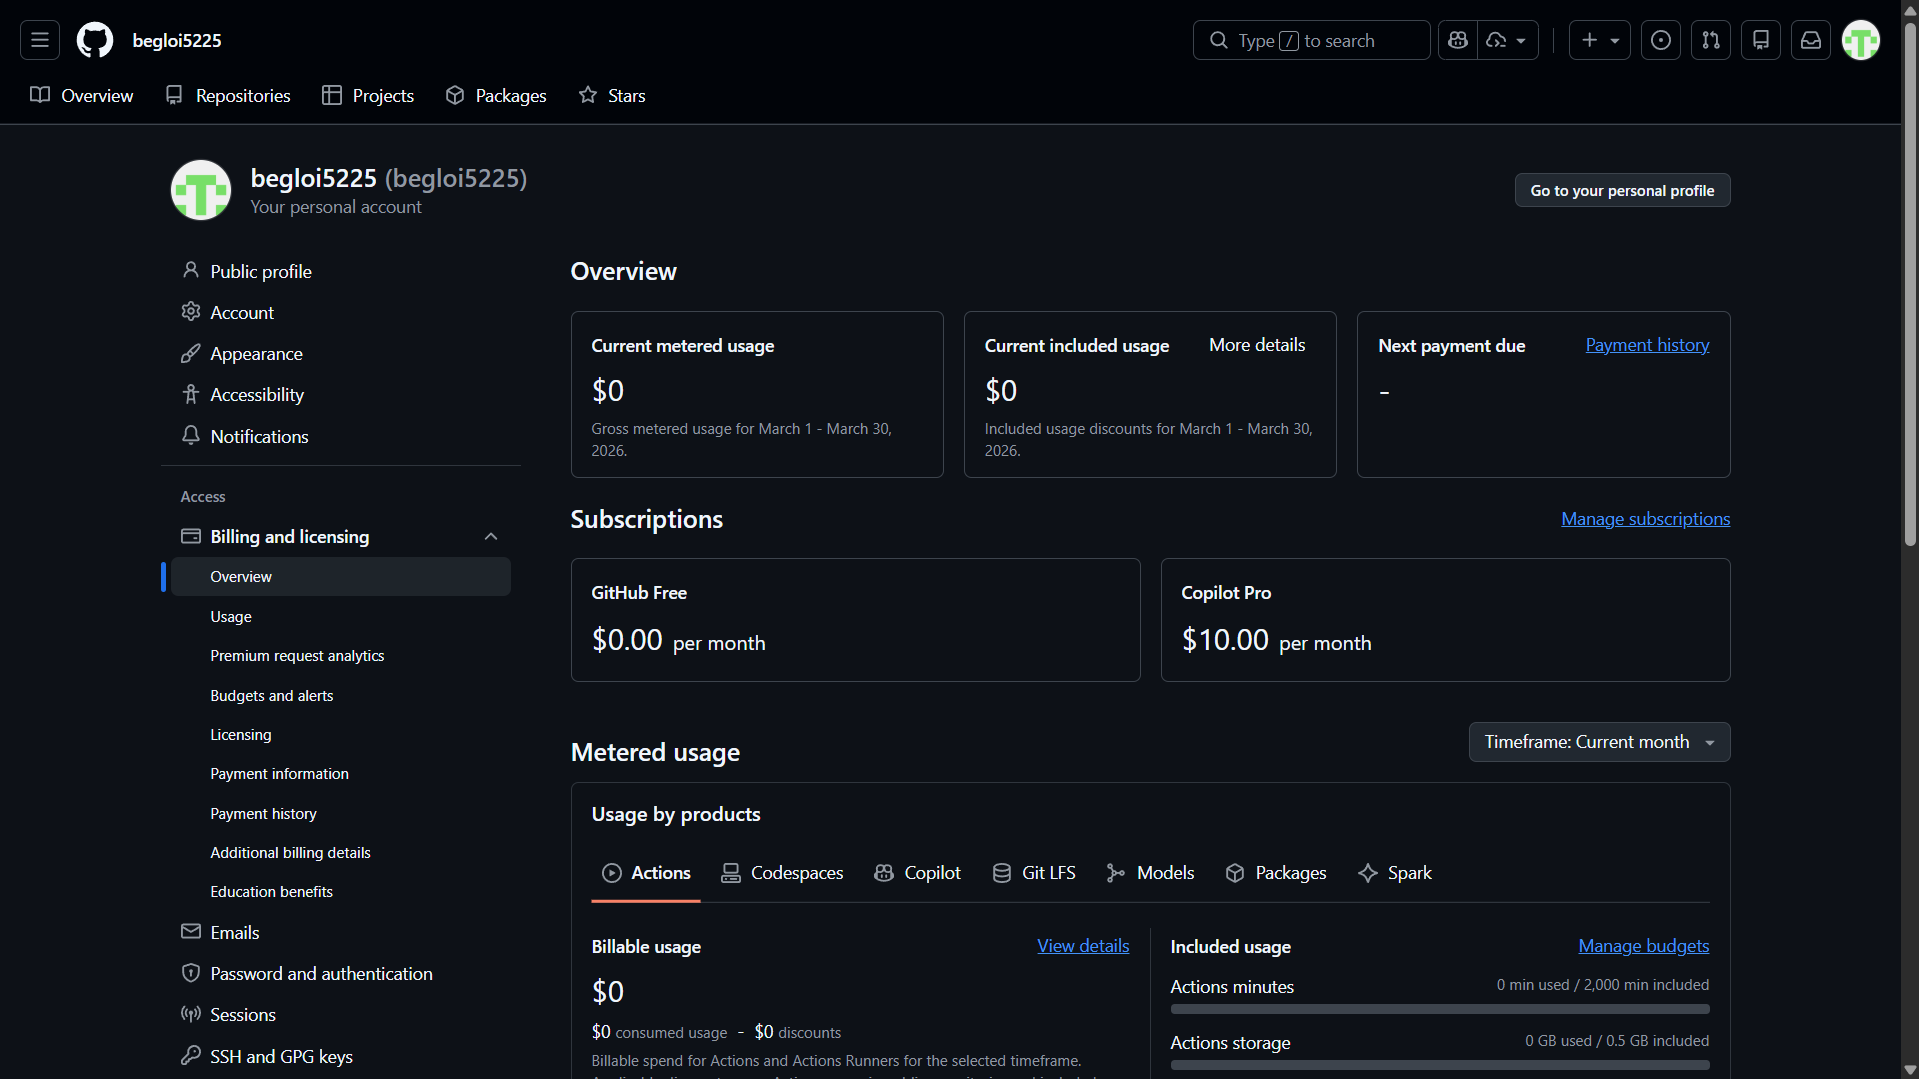The width and height of the screenshot is (1919, 1079).
Task: Click Go to your personal profile button
Action: click(1621, 190)
